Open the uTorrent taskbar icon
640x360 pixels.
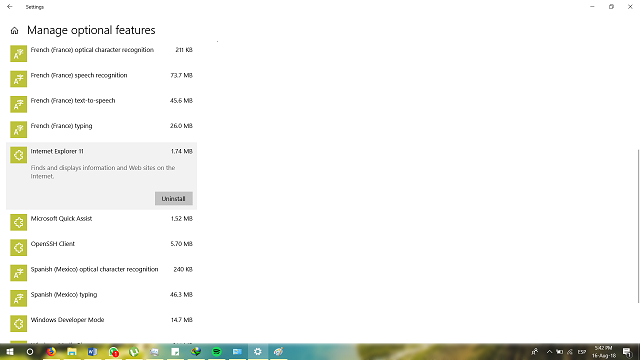point(134,351)
